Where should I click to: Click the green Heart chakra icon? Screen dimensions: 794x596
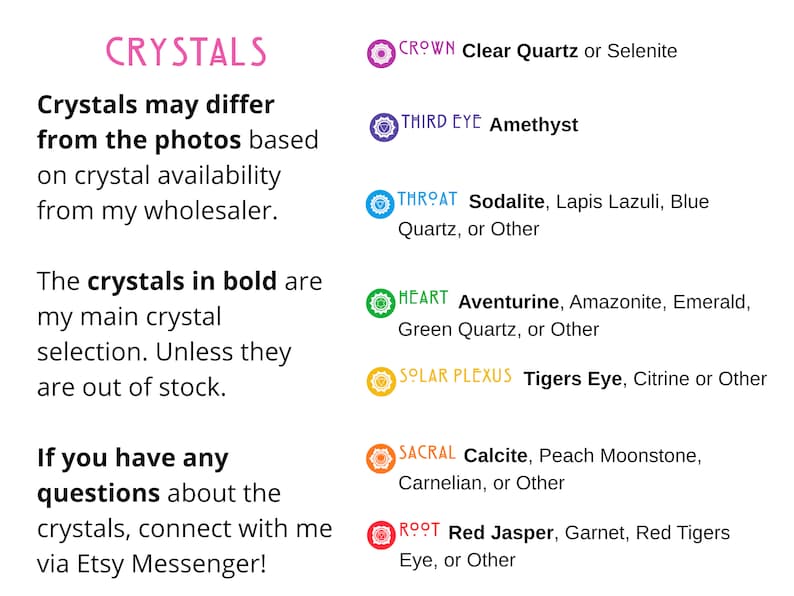(x=380, y=303)
